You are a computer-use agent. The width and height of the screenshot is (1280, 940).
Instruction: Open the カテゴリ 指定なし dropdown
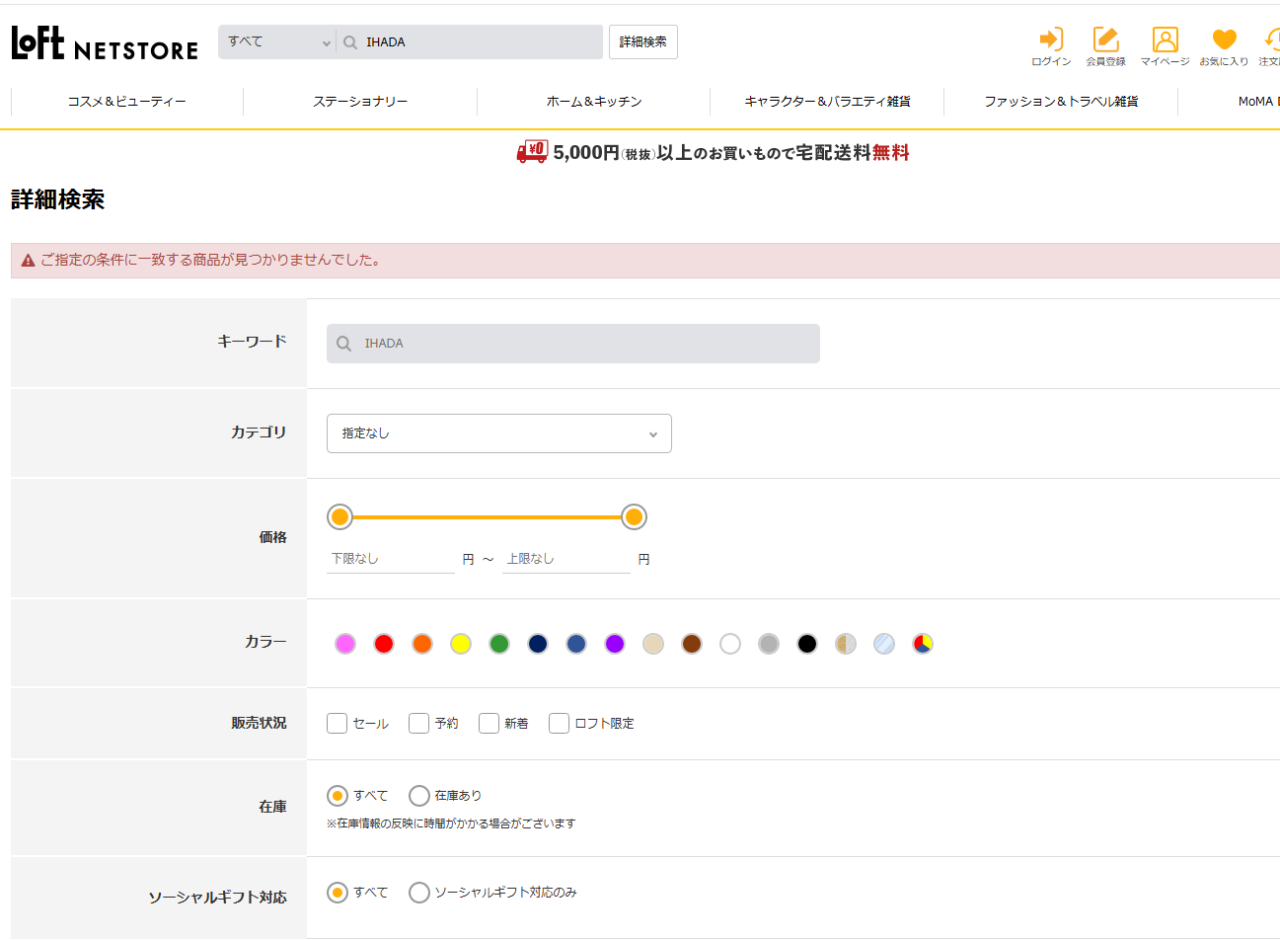pyautogui.click(x=499, y=434)
